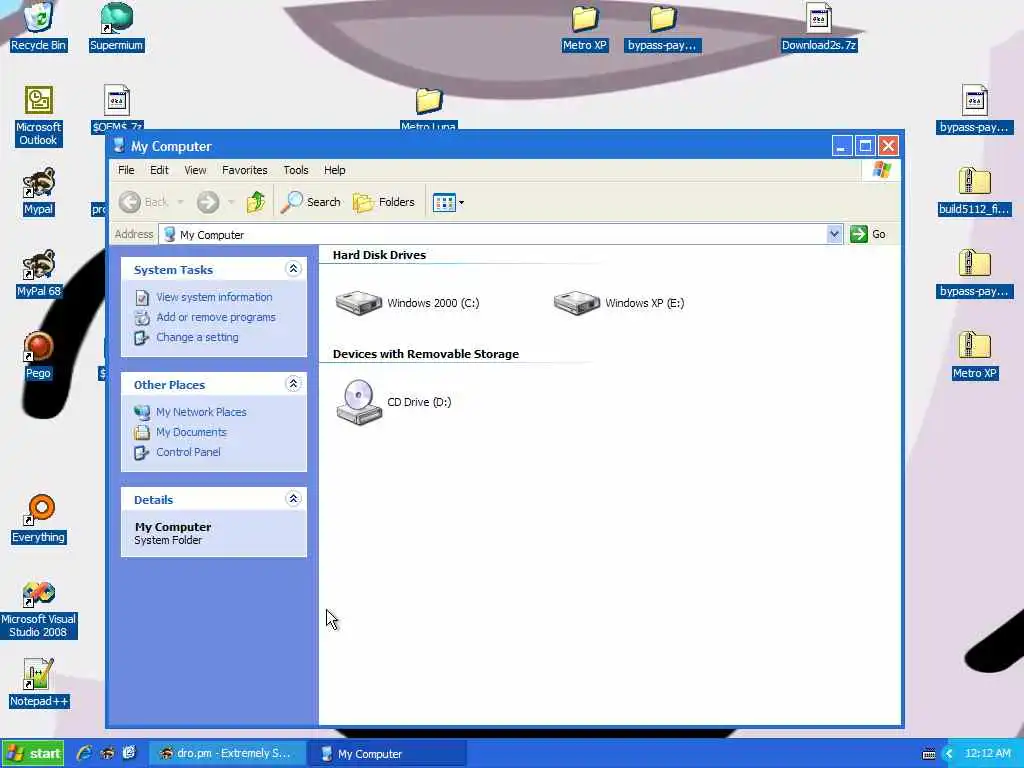Viewport: 1024px width, 768px height.
Task: Open the File menu
Action: pyautogui.click(x=126, y=170)
